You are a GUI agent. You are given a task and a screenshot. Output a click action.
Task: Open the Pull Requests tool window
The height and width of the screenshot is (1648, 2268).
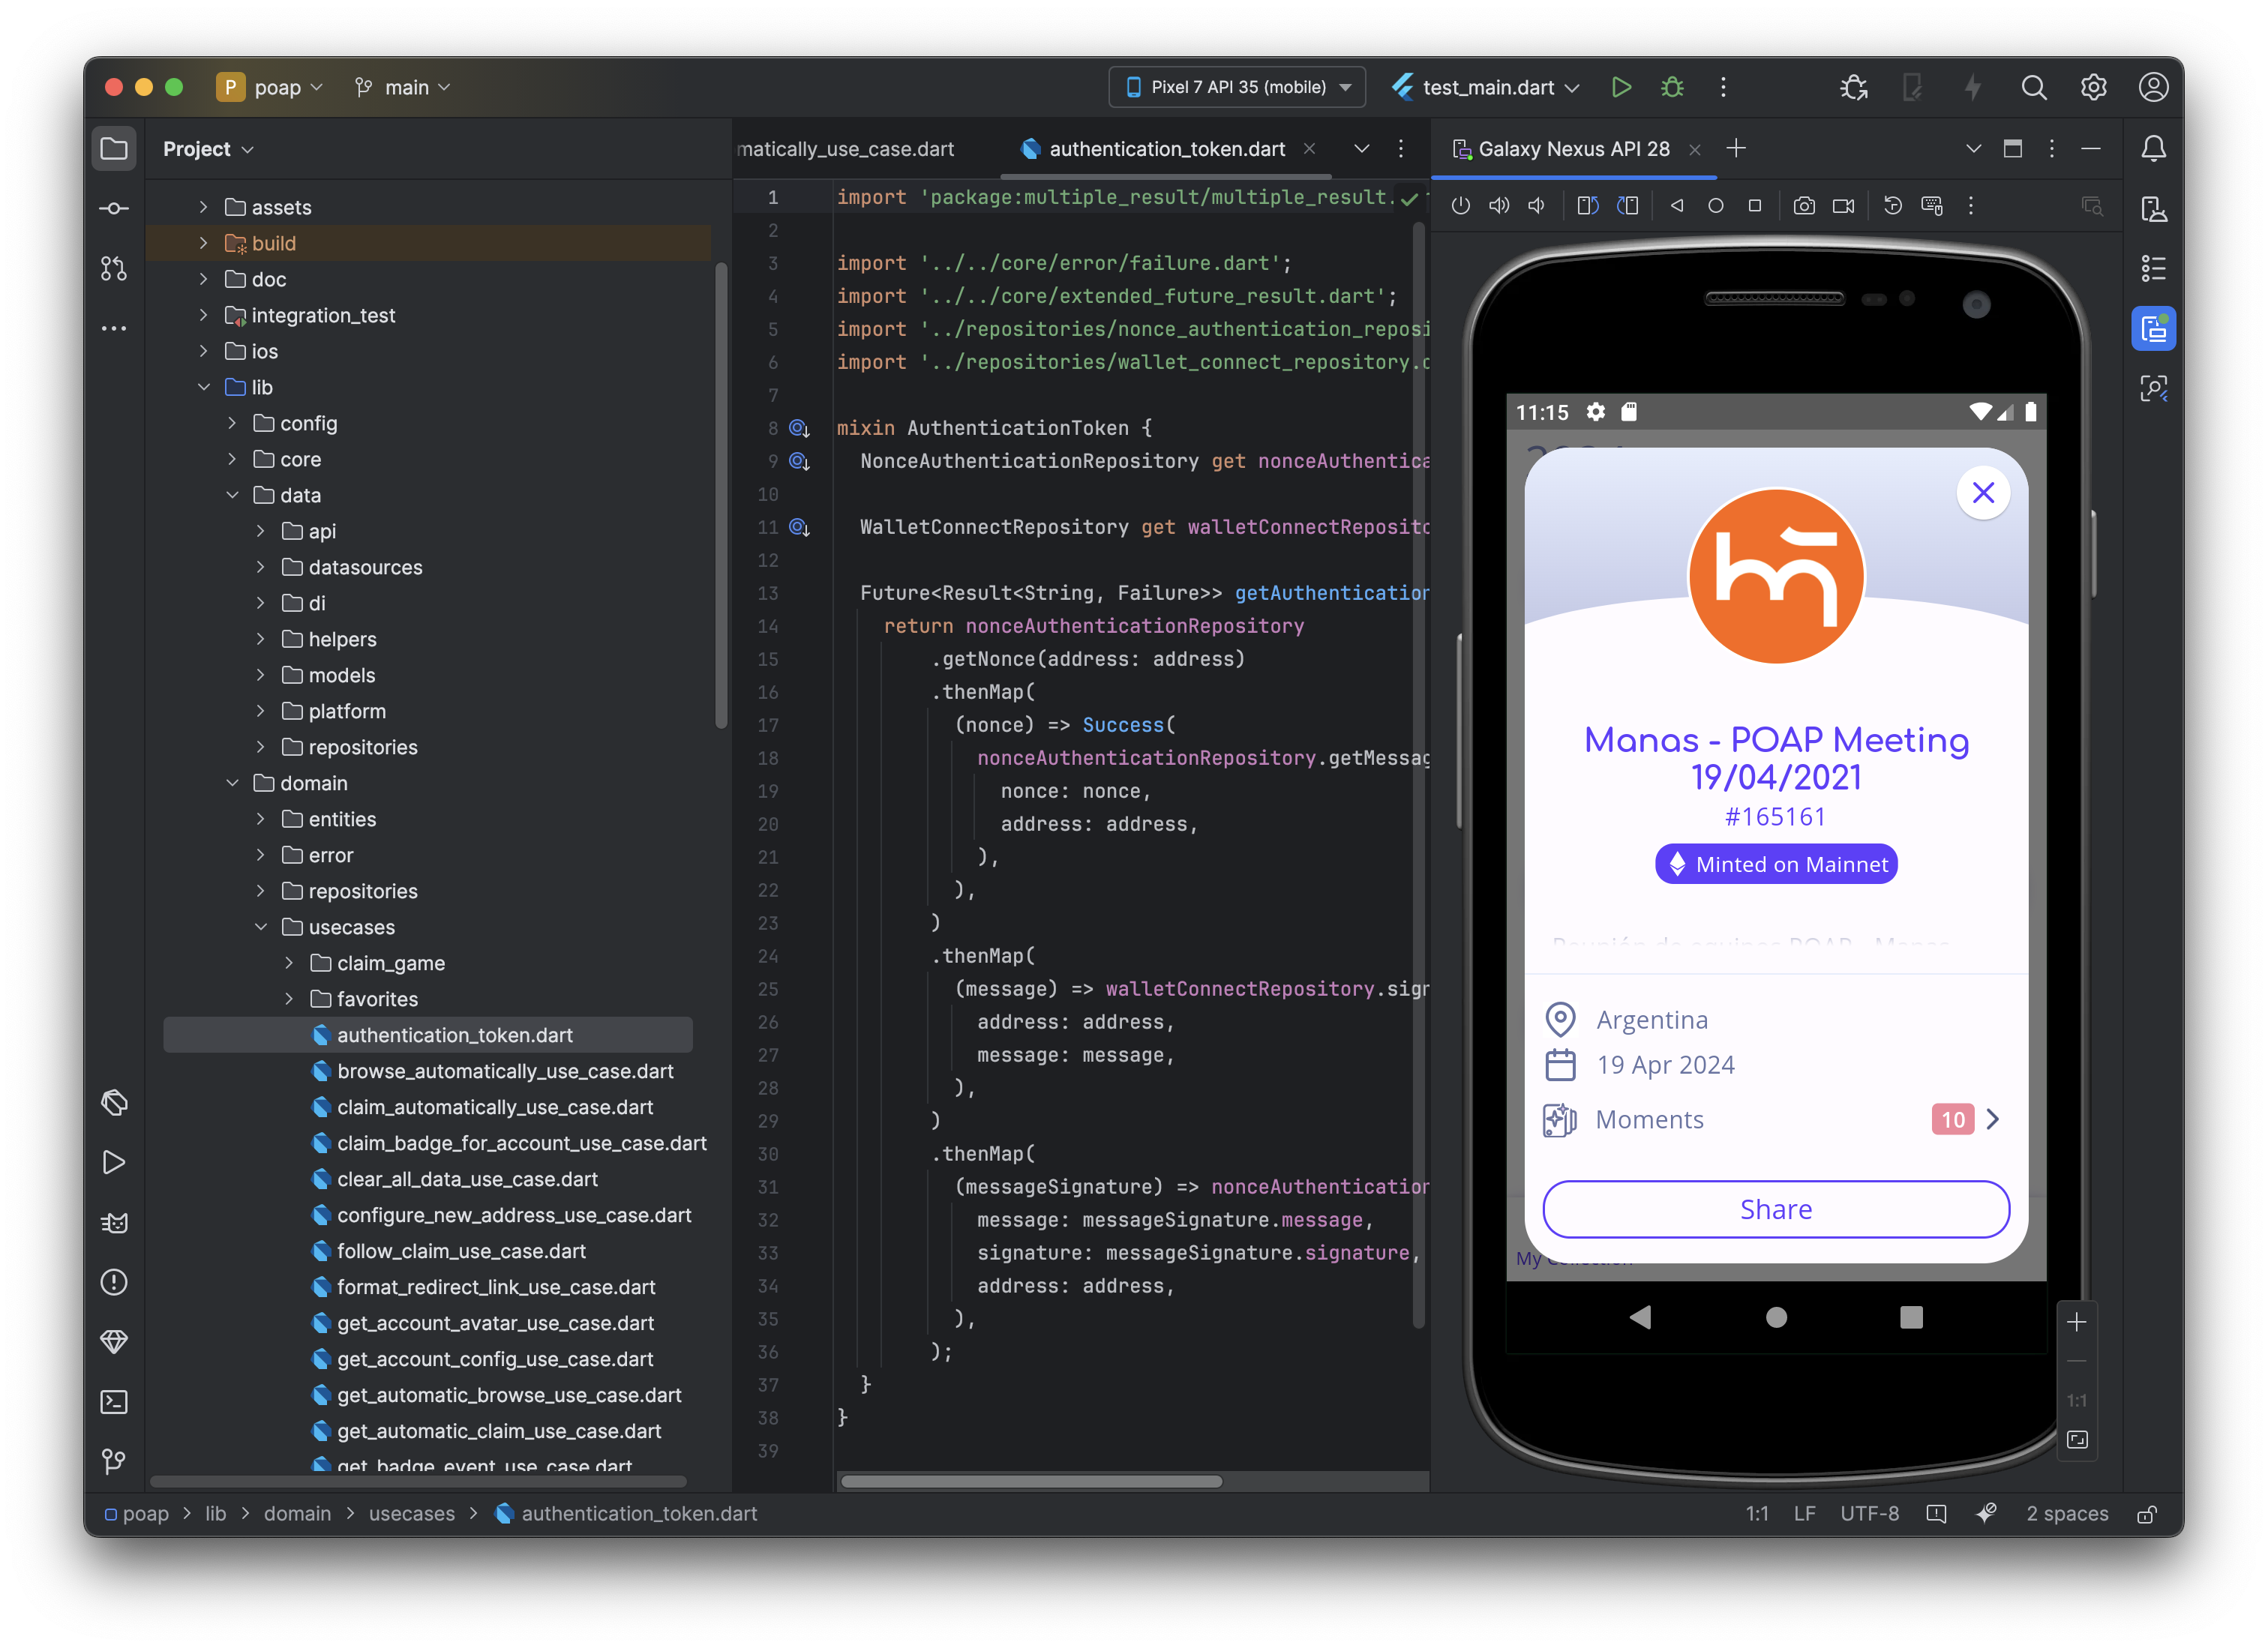114,268
